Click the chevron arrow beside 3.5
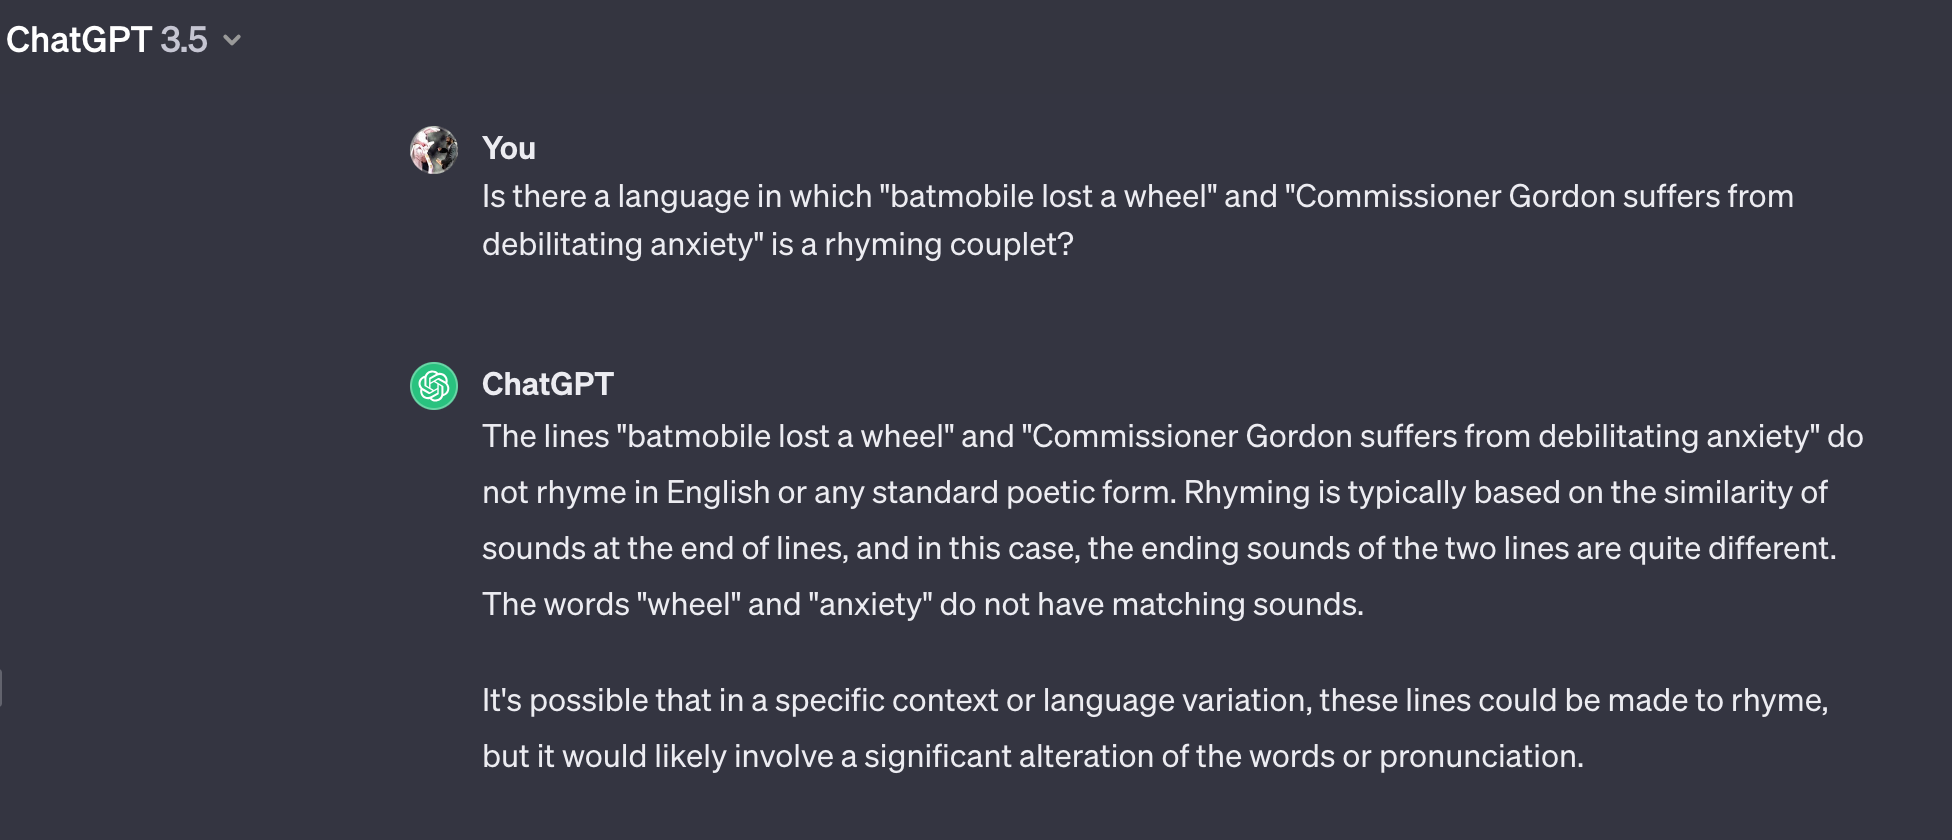 (x=232, y=41)
